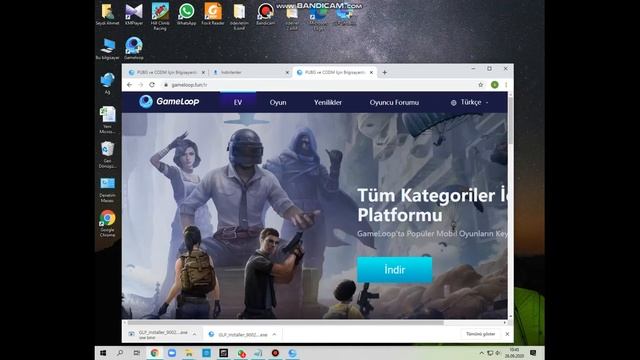Launch Hill Climb Racing from desktop
This screenshot has width=640, height=360.
160,16
